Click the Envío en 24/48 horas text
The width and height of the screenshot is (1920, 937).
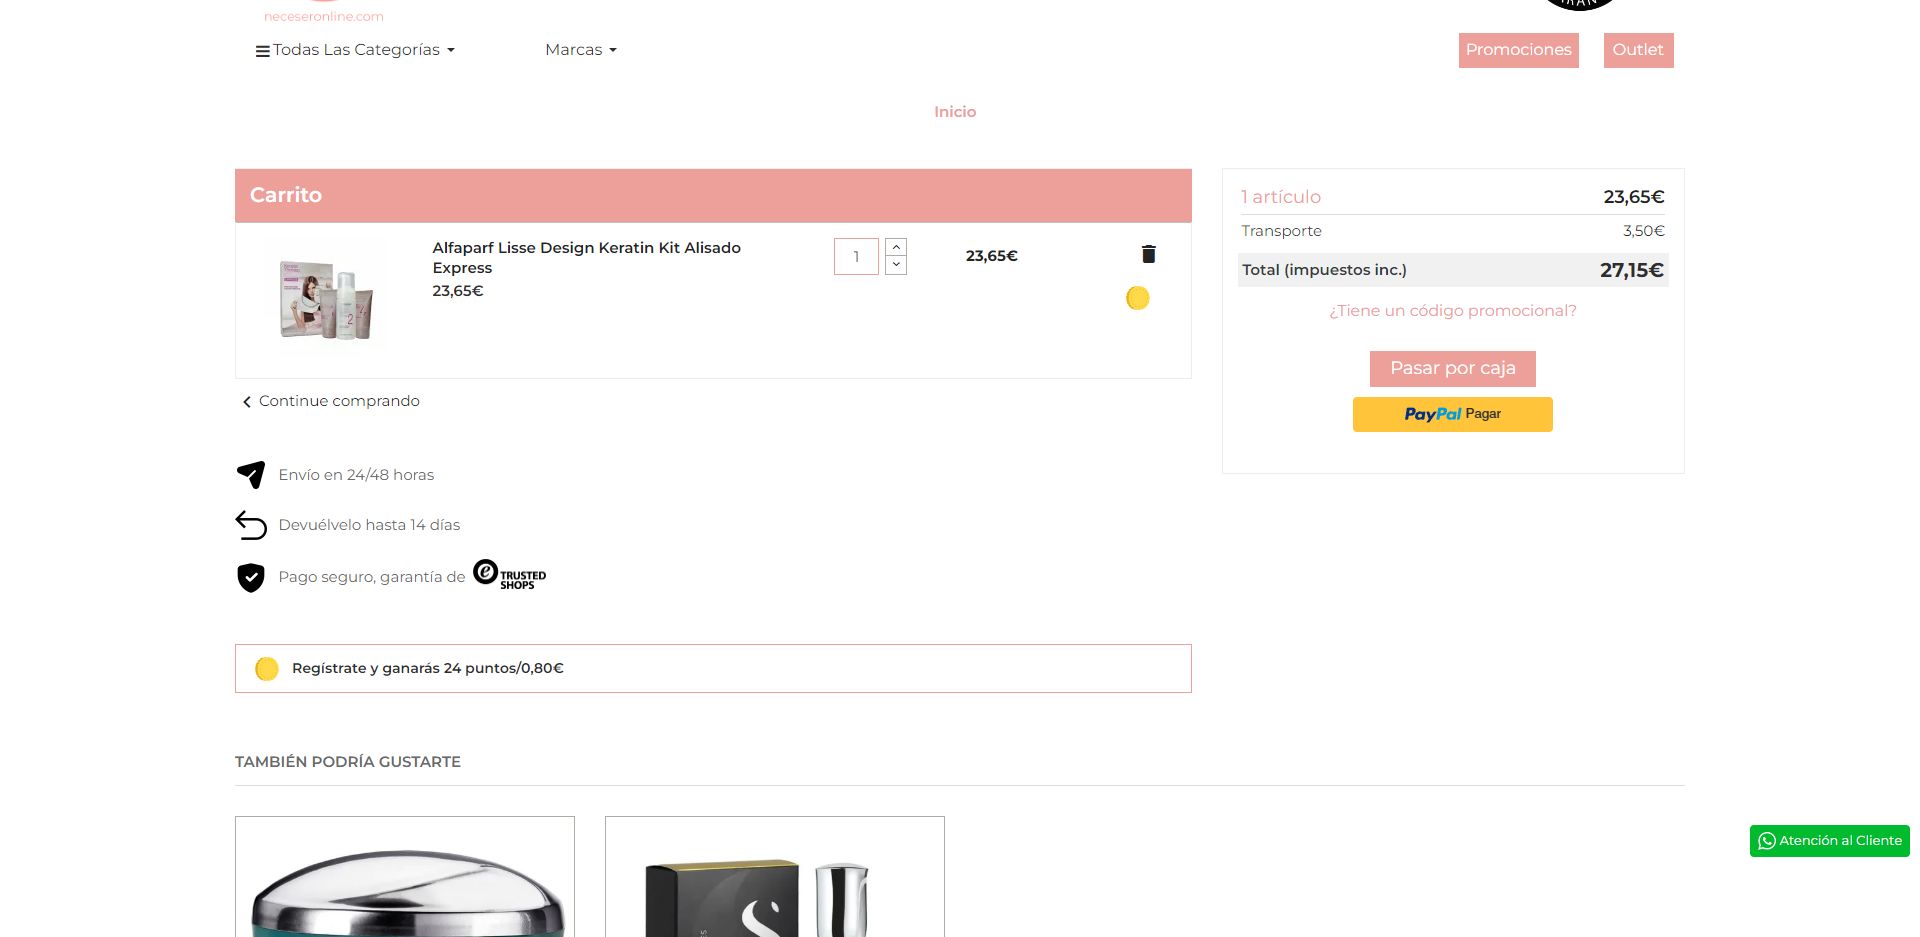[x=356, y=475]
